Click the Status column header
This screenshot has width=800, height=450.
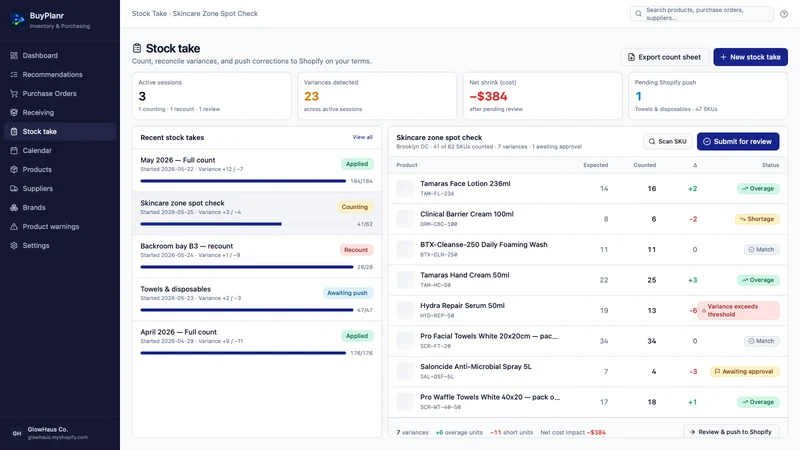(x=770, y=165)
